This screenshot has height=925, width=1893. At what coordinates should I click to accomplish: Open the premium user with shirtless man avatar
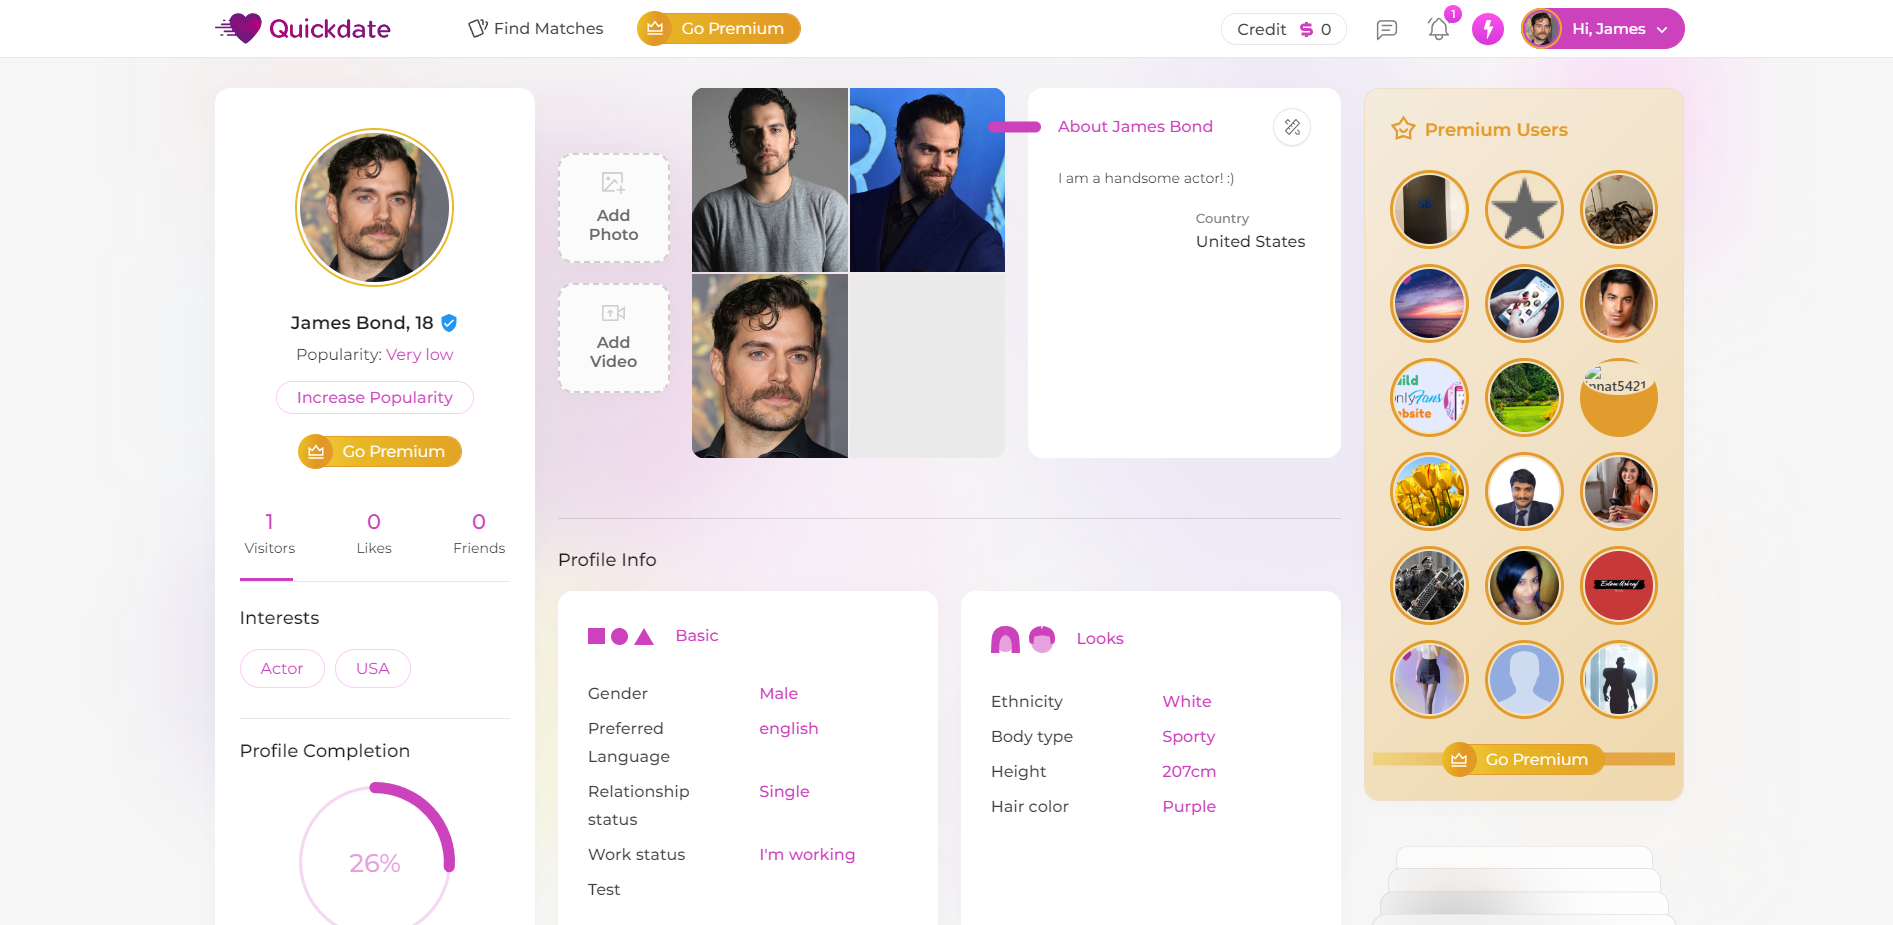tap(1619, 303)
